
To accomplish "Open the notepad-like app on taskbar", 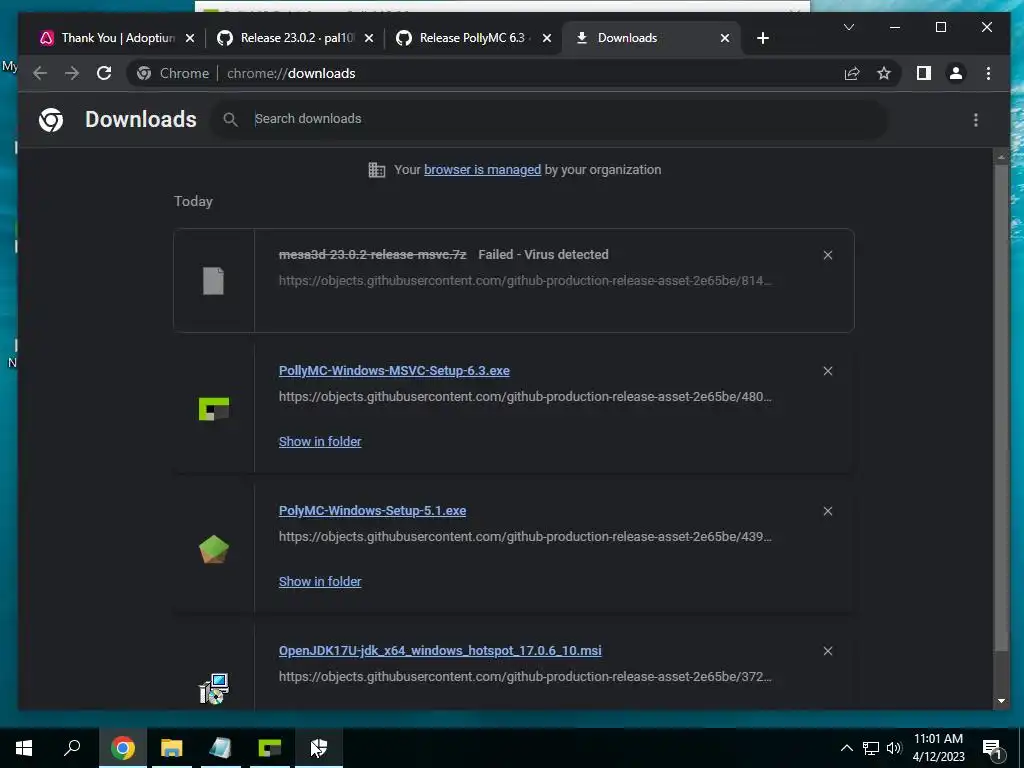I will tap(221, 748).
